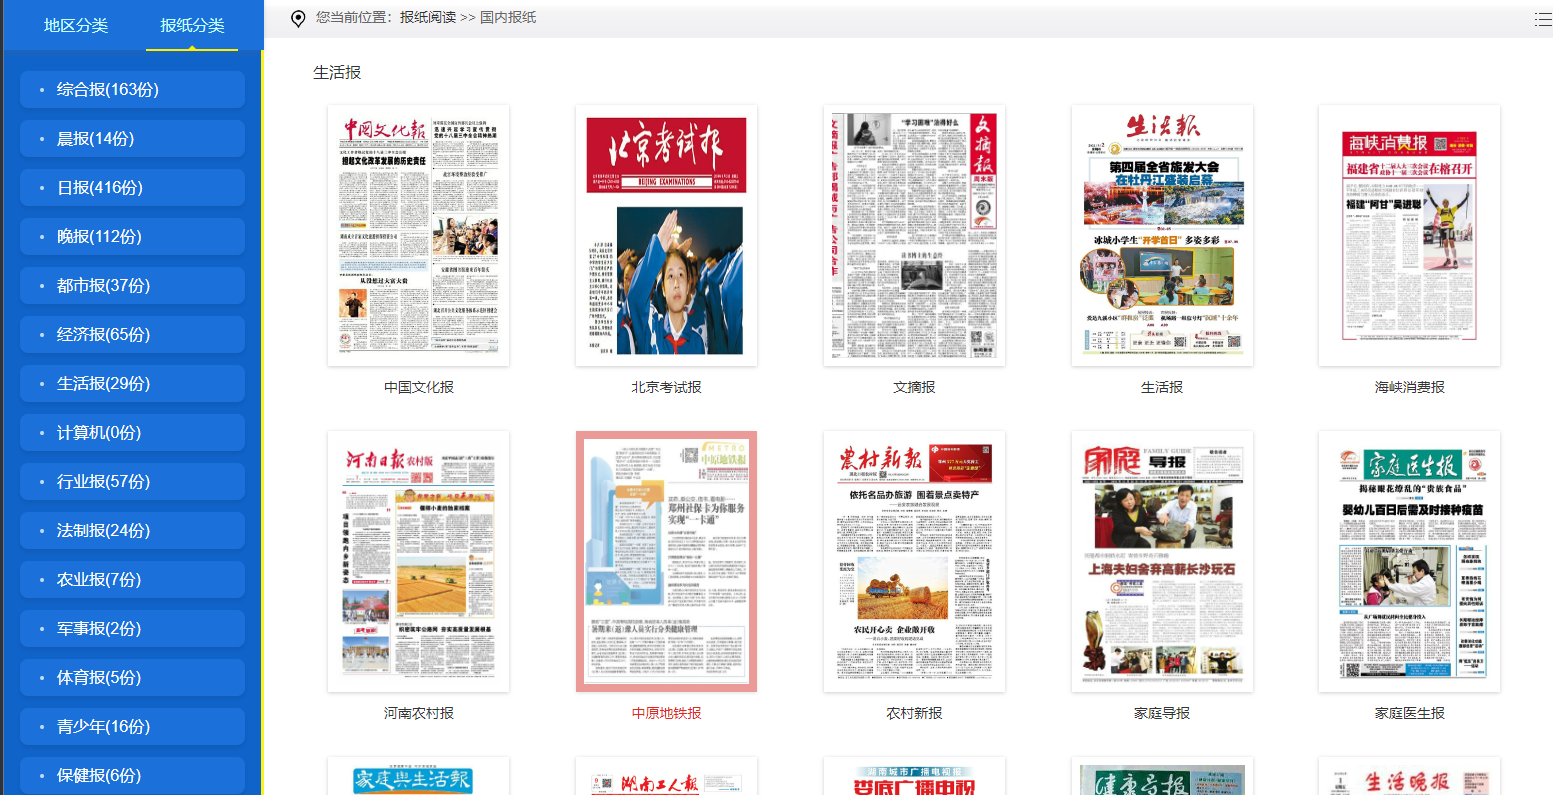Open 楚天广播电视 partial cover thumbnail
1553x795 pixels.
click(914, 776)
